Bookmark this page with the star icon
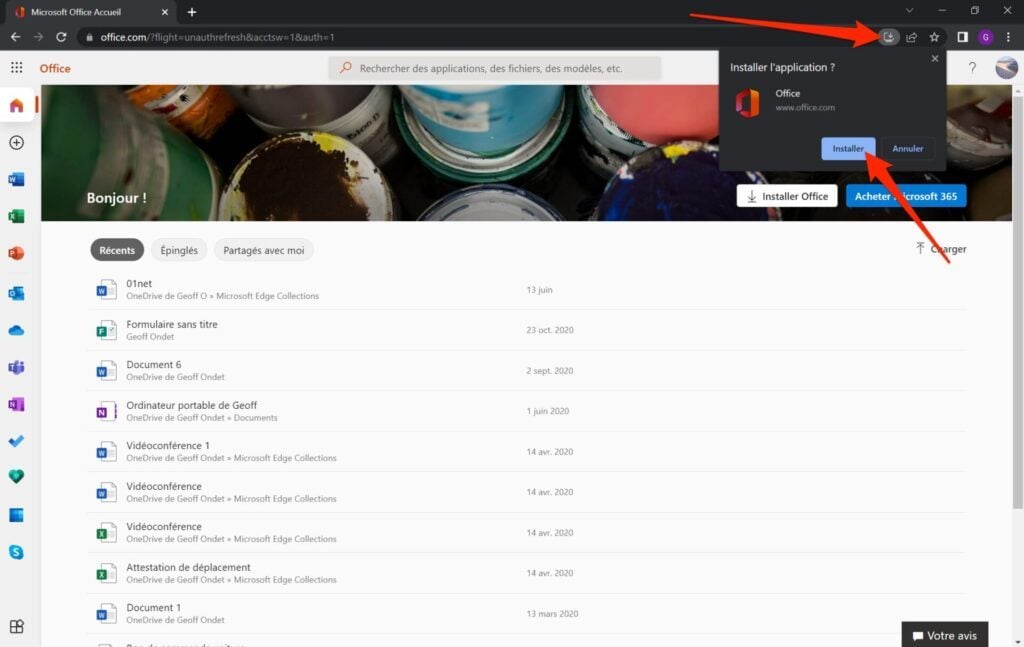Viewport: 1024px width, 647px height. (x=935, y=37)
